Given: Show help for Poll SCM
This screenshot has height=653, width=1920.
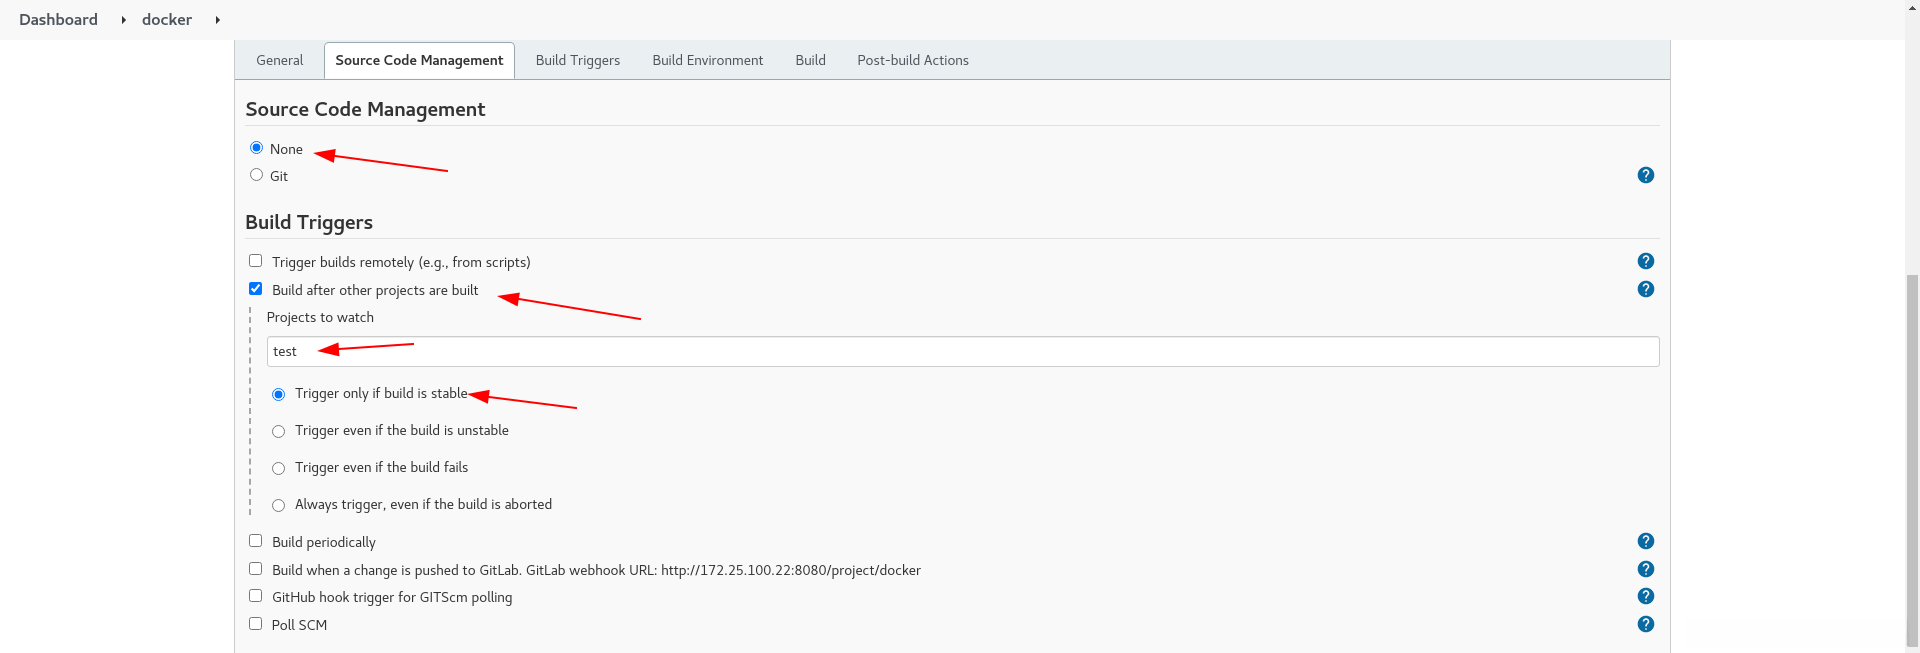Looking at the screenshot, I should point(1645,624).
